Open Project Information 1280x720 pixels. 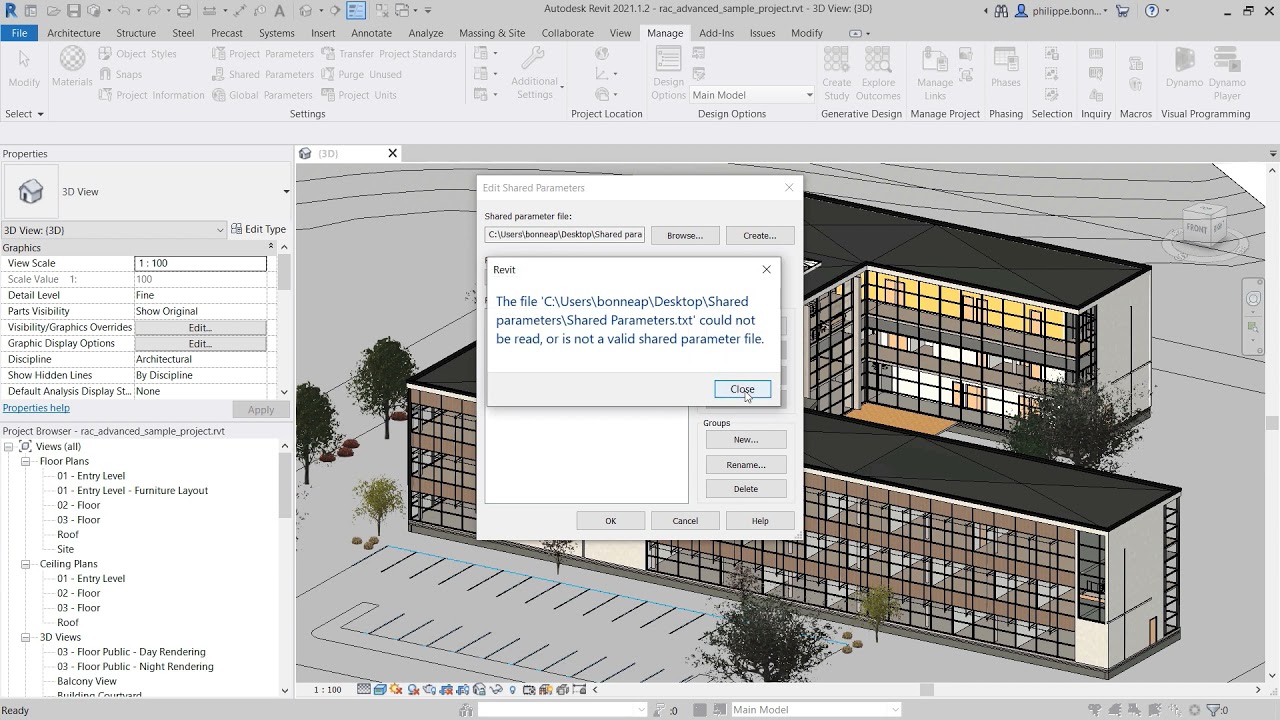point(152,95)
